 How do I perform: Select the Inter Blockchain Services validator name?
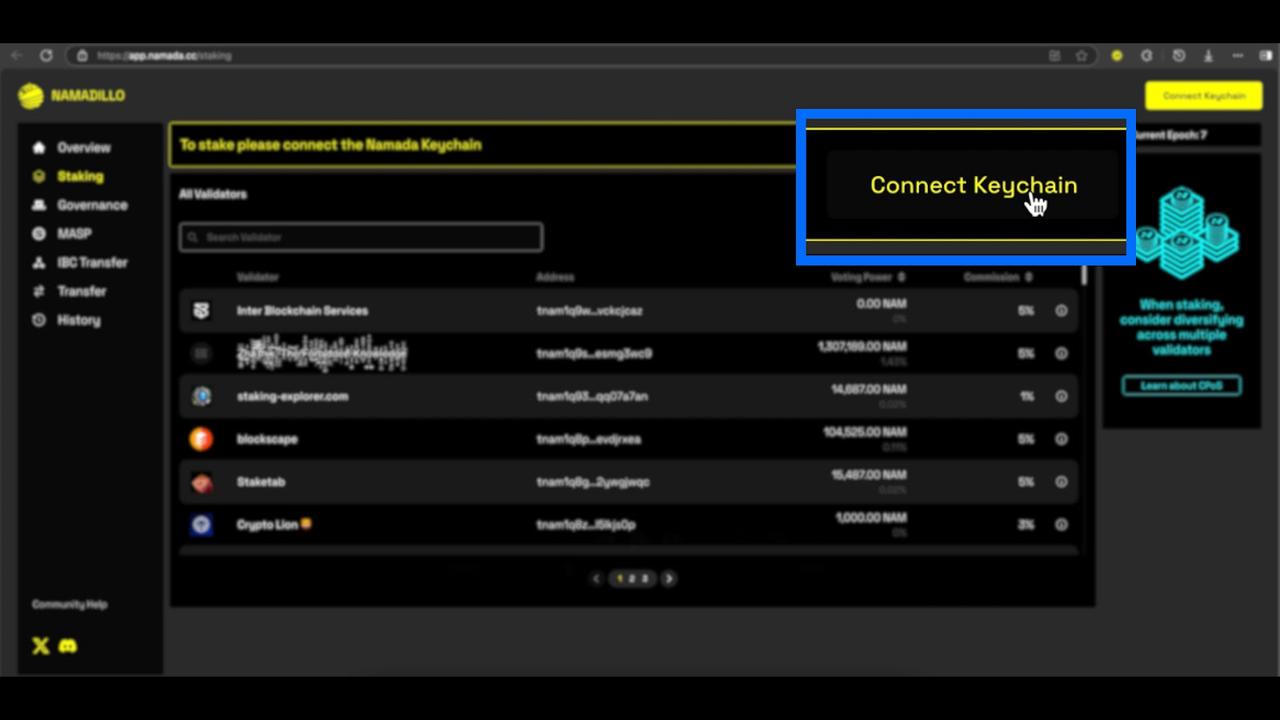(x=302, y=311)
